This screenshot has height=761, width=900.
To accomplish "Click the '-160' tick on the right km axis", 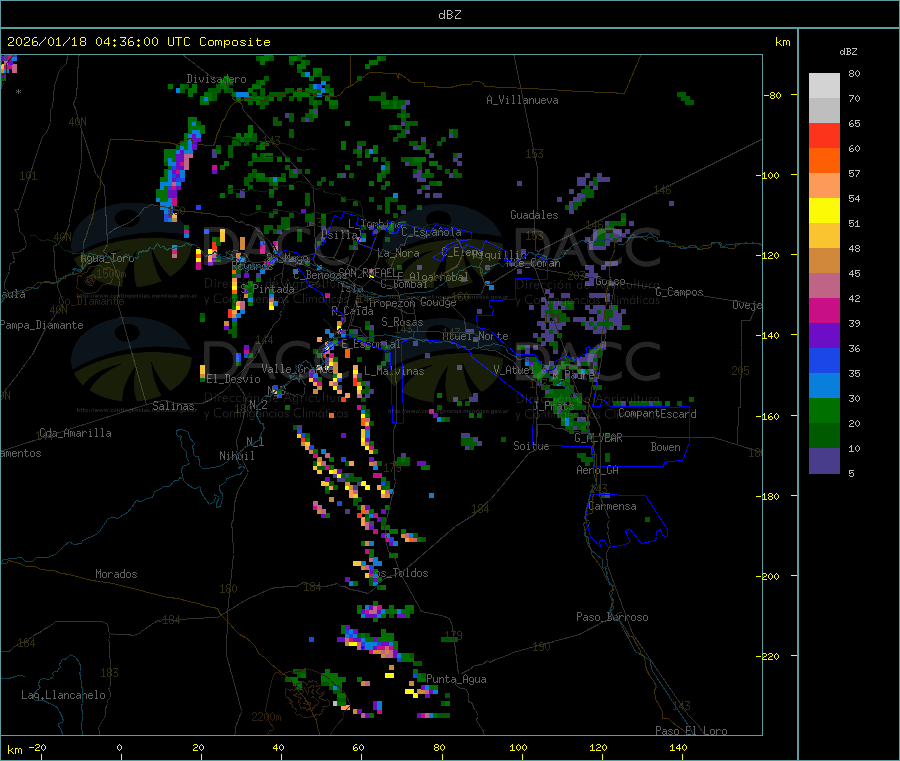I will [x=769, y=416].
